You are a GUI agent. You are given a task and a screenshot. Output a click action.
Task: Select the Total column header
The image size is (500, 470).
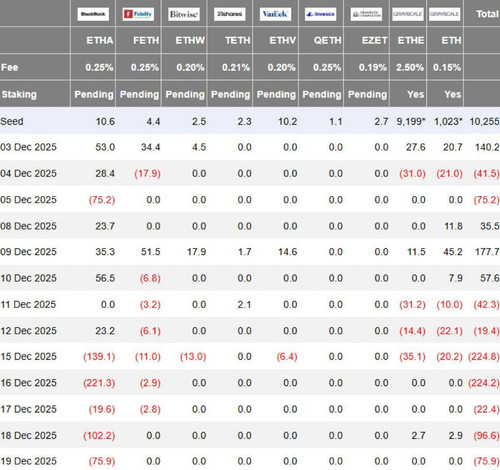coord(487,14)
